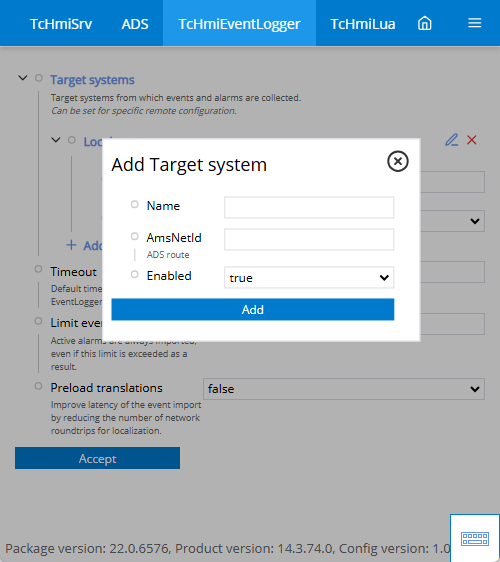
Task: Open the dropdown arrow behind the dialog
Action: point(475,221)
